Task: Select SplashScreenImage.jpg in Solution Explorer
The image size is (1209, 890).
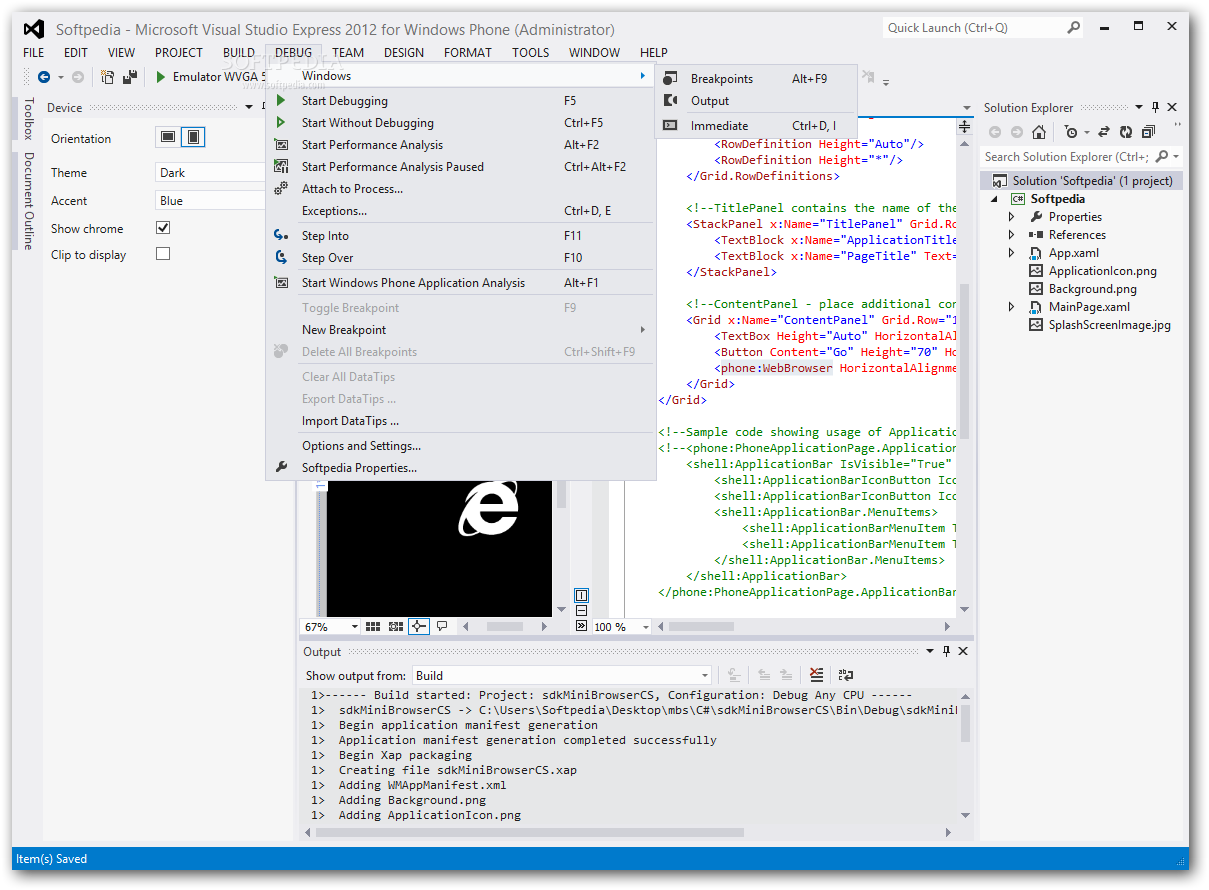Action: coord(1109,325)
